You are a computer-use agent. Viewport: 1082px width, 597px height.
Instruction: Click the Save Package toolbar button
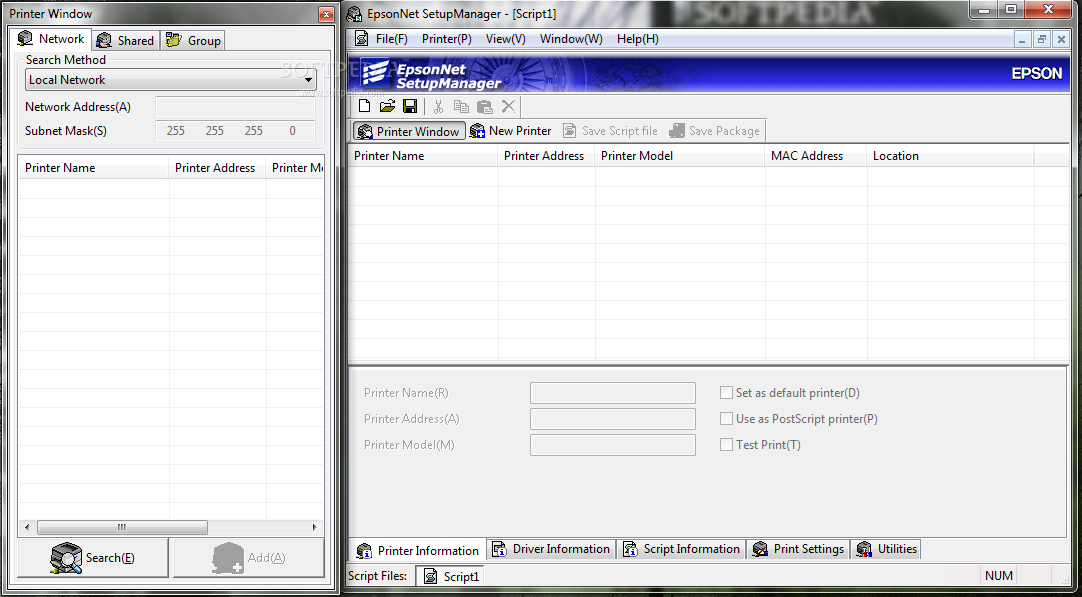714,131
